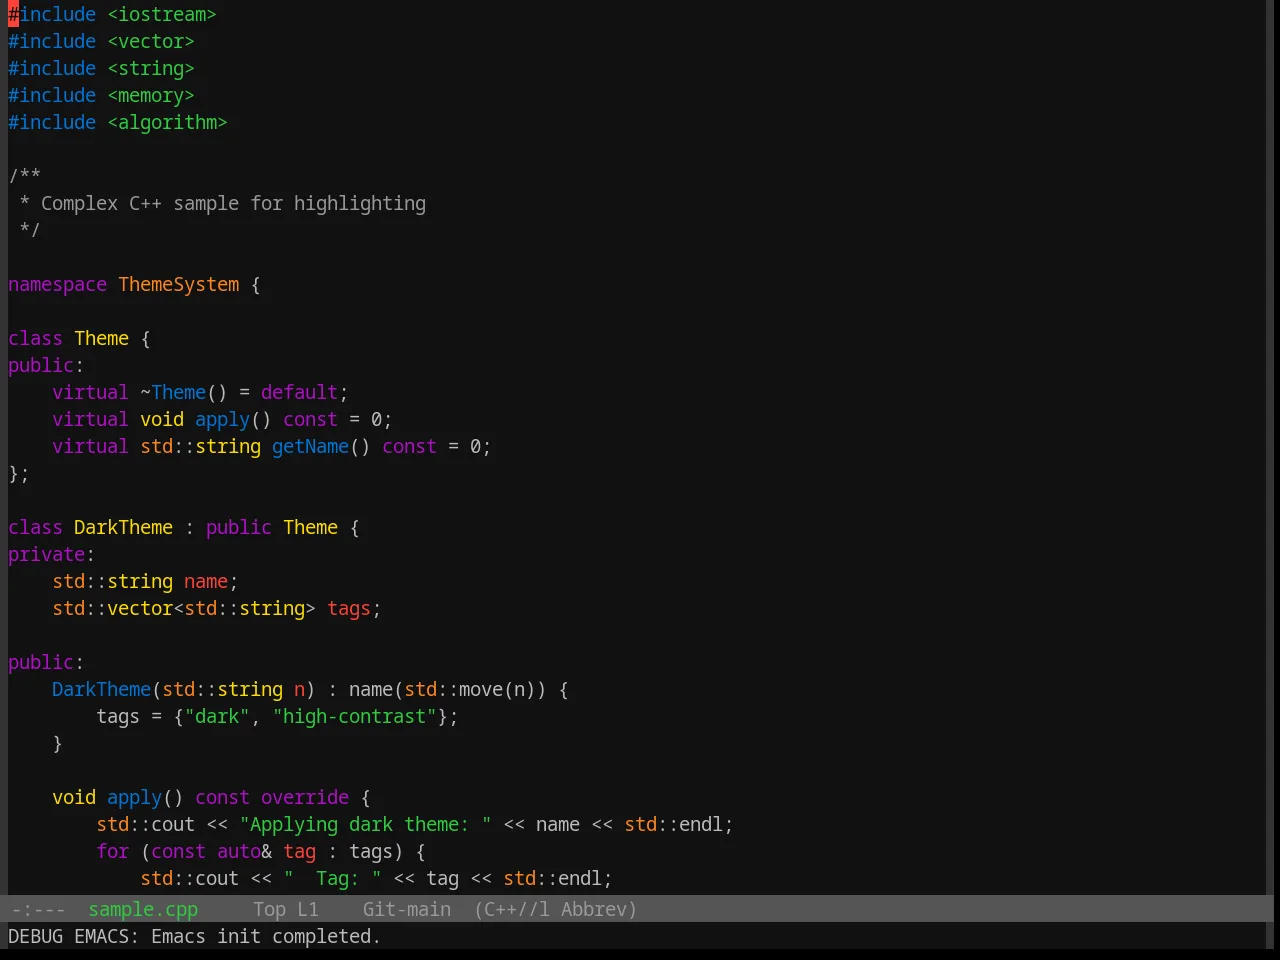Click 'DarkTheme' in the class declaration line
The height and width of the screenshot is (960, 1280).
coord(123,527)
